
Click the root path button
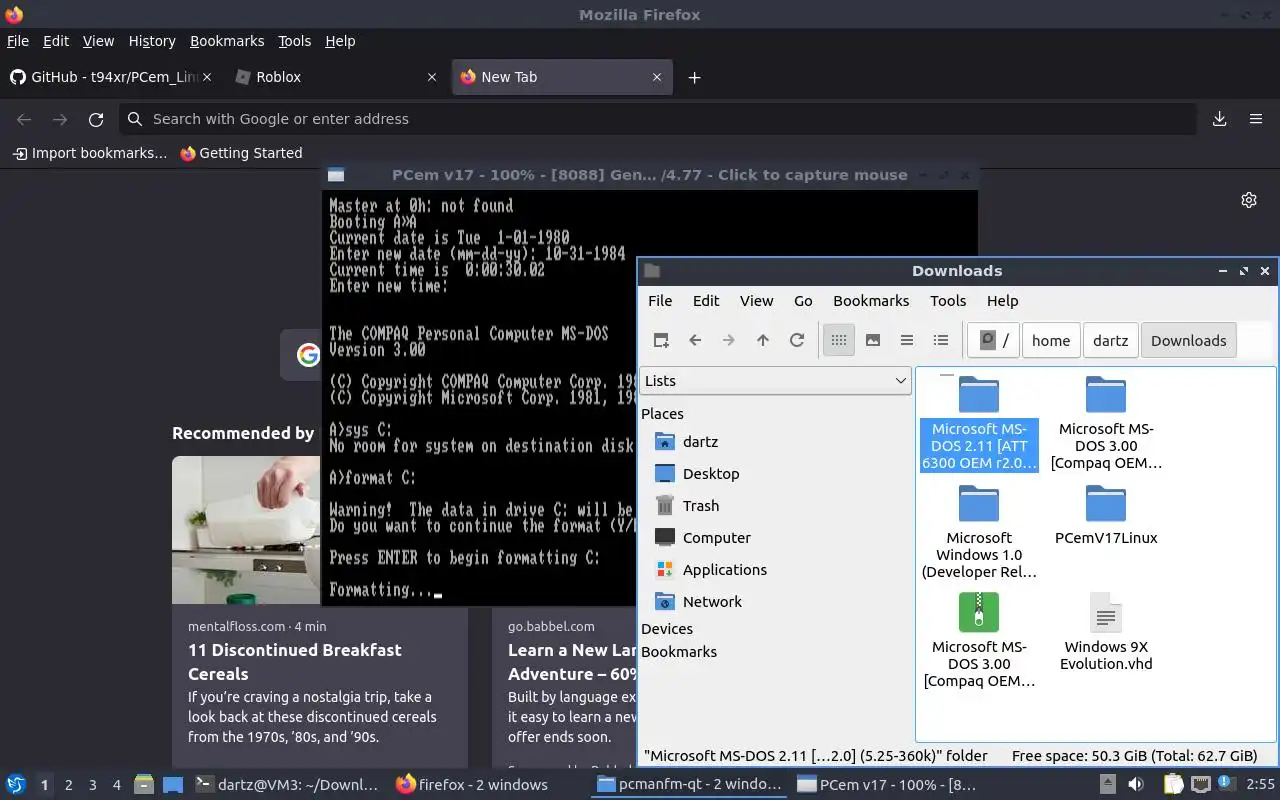click(x=994, y=340)
